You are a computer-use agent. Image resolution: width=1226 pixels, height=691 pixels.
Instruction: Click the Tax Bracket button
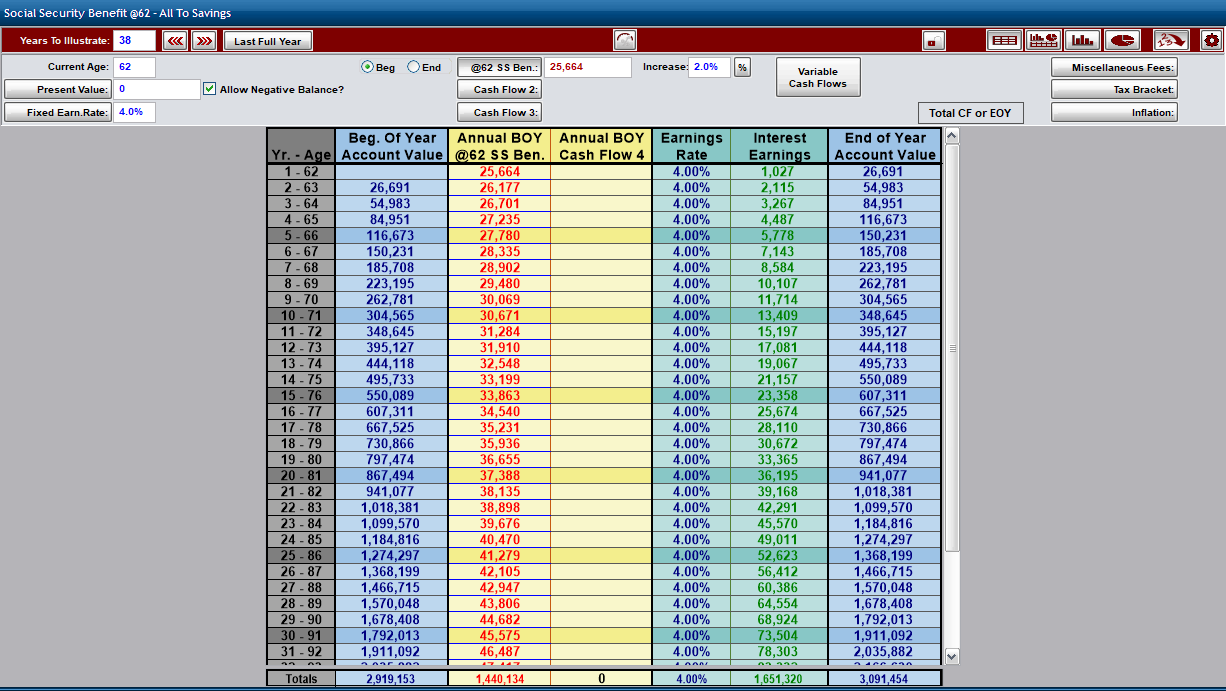point(1114,89)
